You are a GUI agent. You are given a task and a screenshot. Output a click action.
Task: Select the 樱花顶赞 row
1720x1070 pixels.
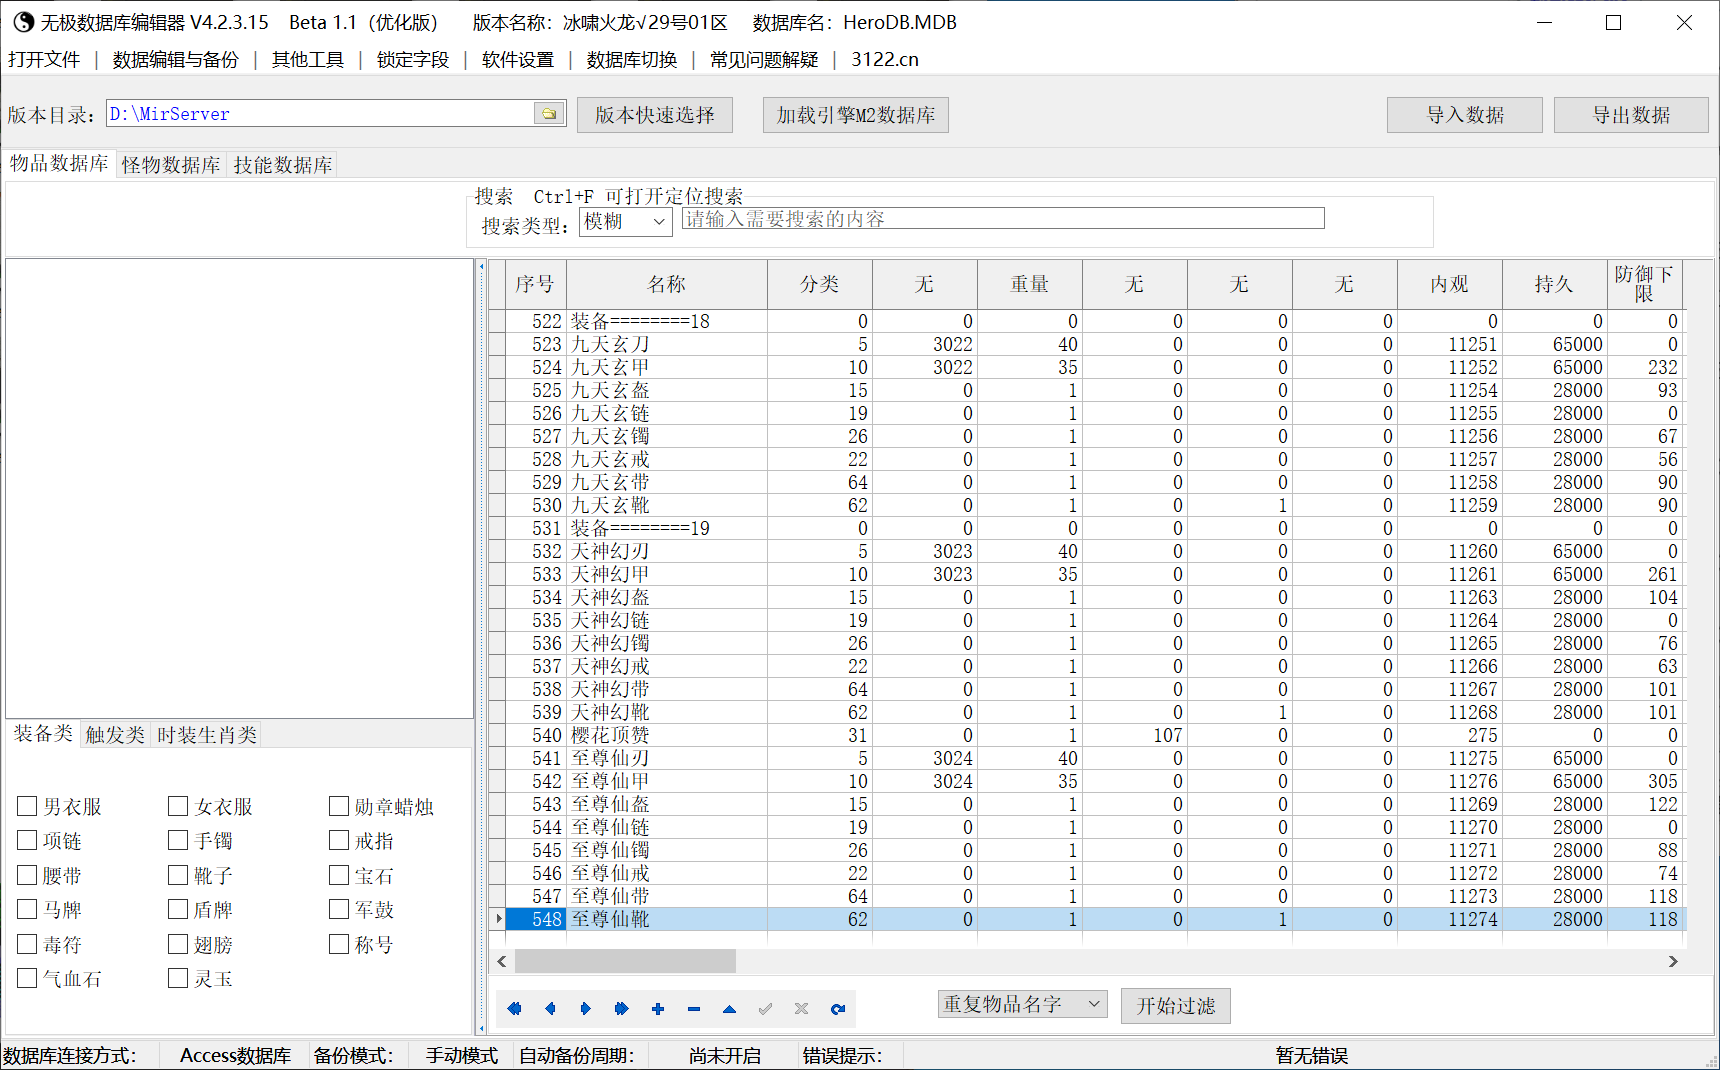[x=1086, y=735]
